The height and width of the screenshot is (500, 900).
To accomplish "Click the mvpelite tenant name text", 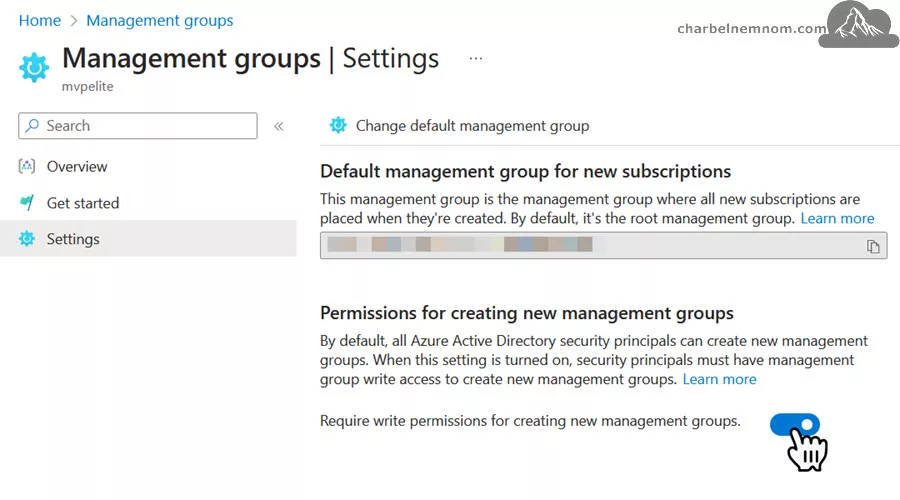I will pyautogui.click(x=88, y=87).
